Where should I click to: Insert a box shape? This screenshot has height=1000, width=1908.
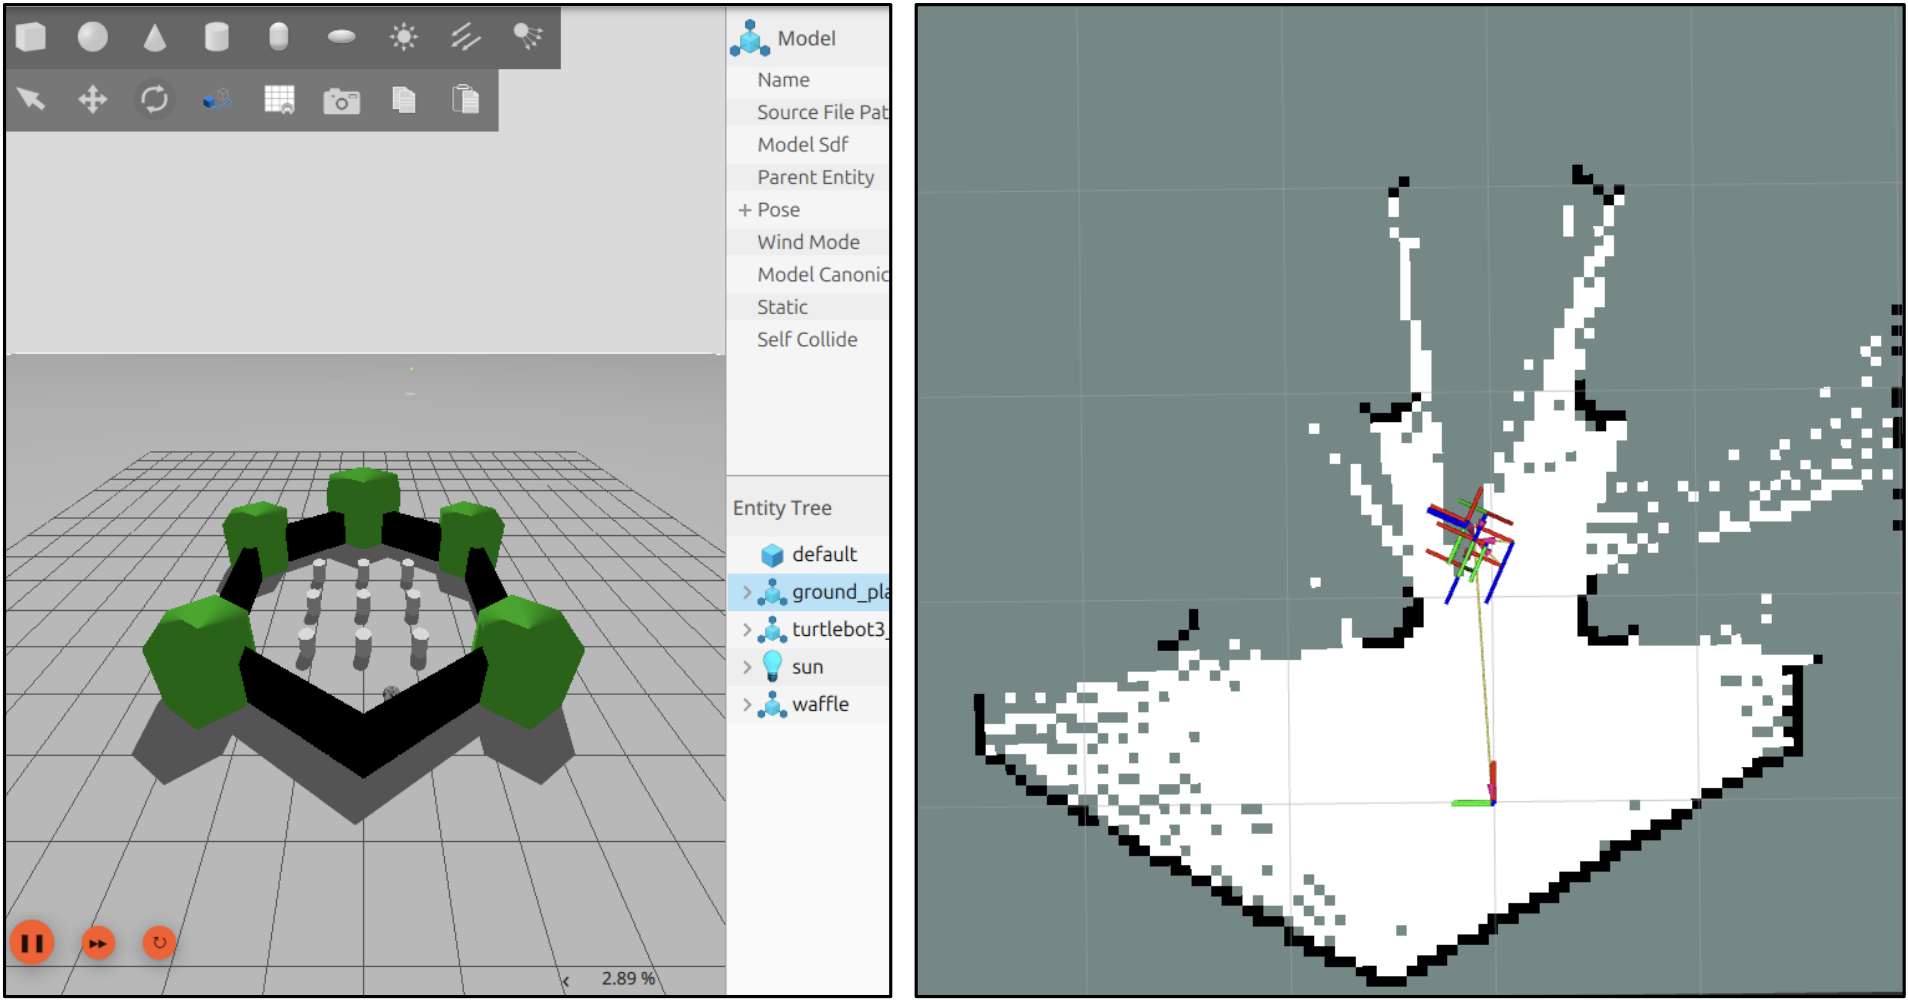31,37
